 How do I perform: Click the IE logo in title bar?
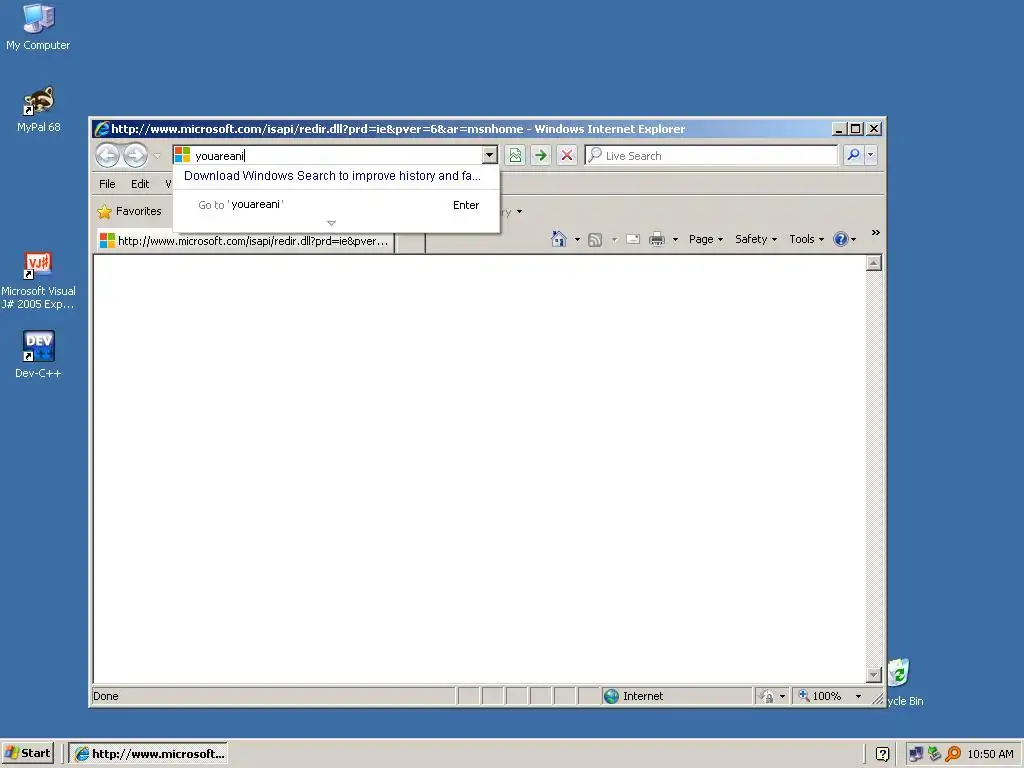click(102, 129)
